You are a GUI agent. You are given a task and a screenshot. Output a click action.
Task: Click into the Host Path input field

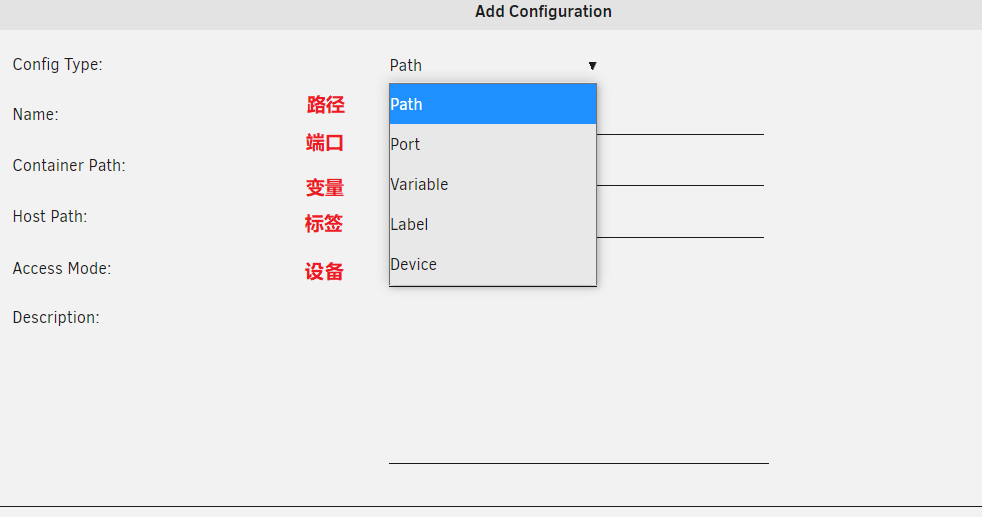(680, 223)
